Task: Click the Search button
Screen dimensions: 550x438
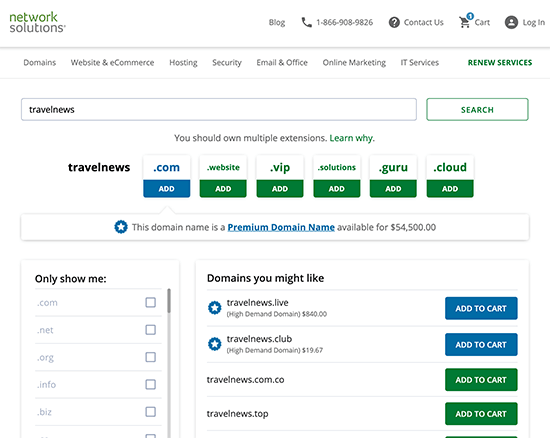Action: (477, 109)
